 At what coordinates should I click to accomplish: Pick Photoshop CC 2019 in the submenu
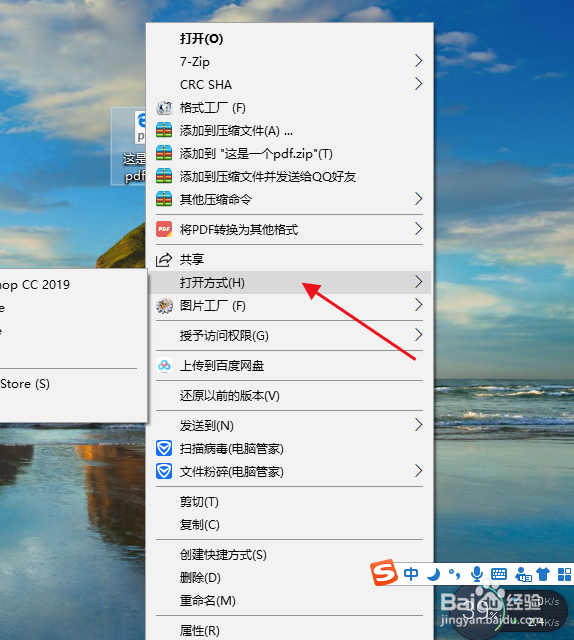[72, 284]
